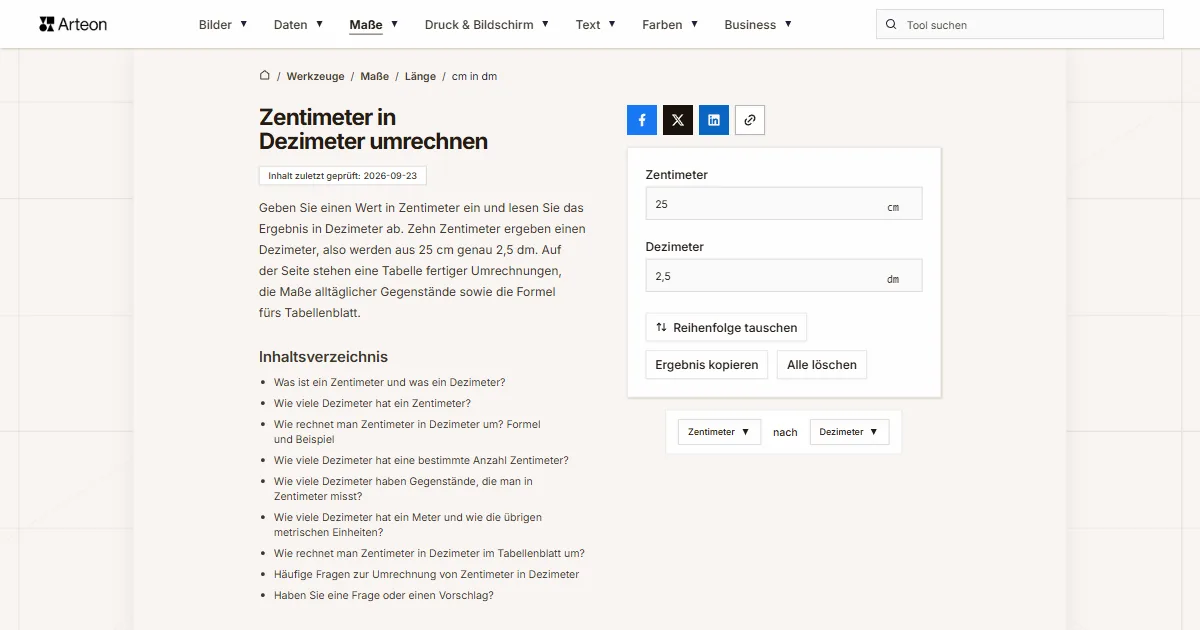Click the 'Zentimeter in Dezimeter umrechnen' heading
The image size is (1200, 630).
374,130
